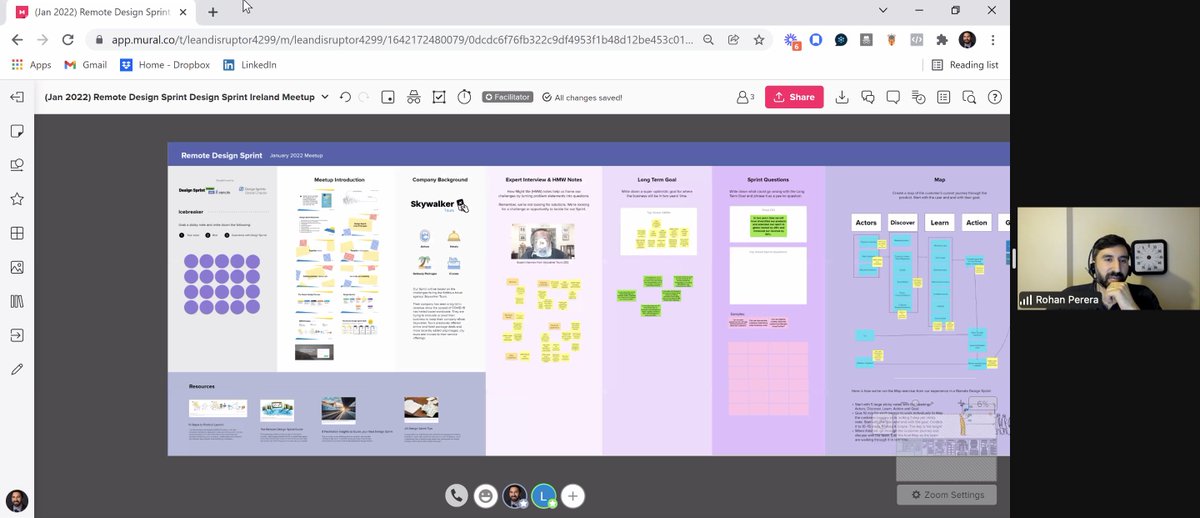
Task: Click the Mural browser tab
Action: click(x=100, y=12)
